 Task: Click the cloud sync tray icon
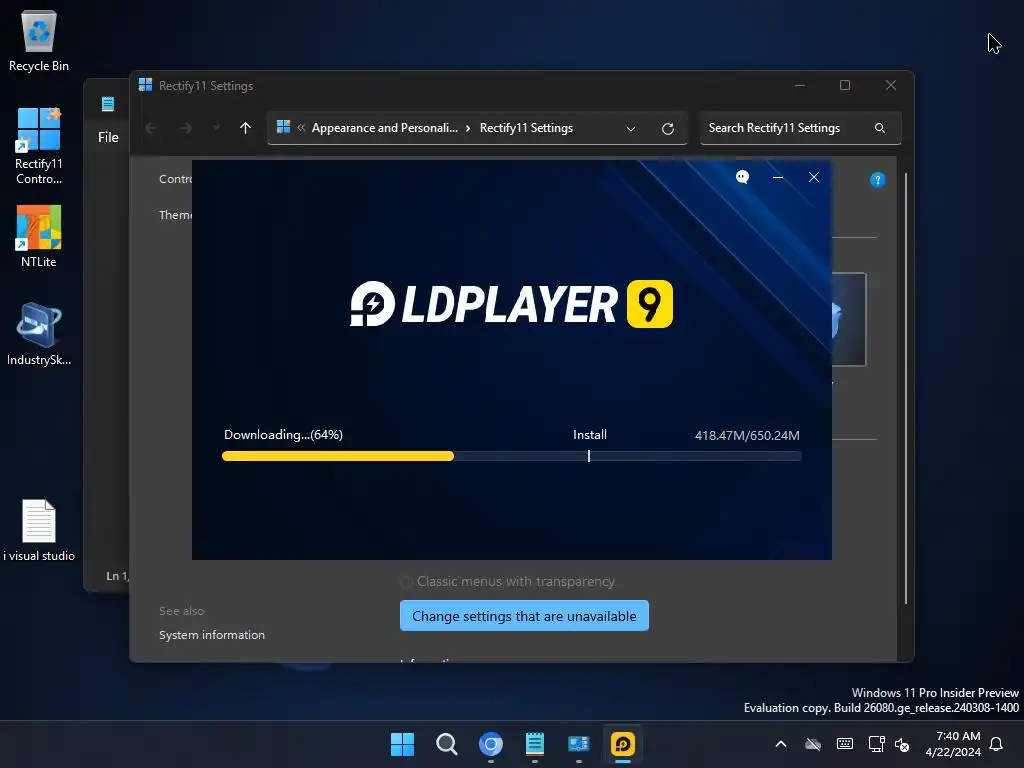(812, 744)
